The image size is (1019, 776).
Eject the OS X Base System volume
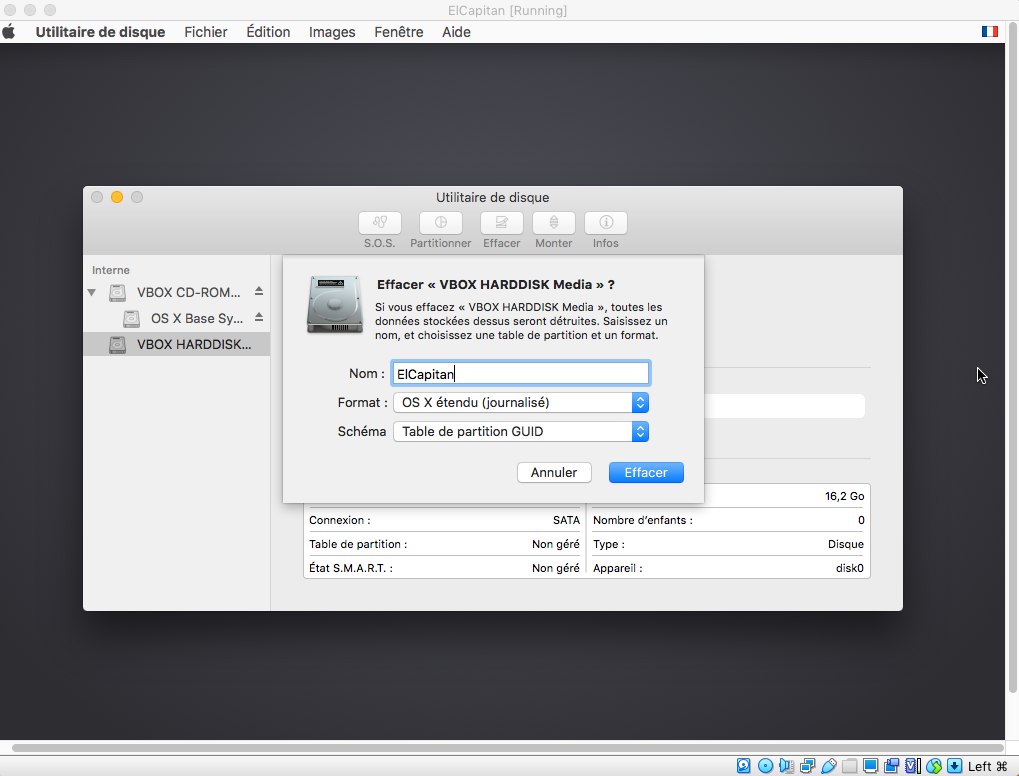click(x=259, y=317)
